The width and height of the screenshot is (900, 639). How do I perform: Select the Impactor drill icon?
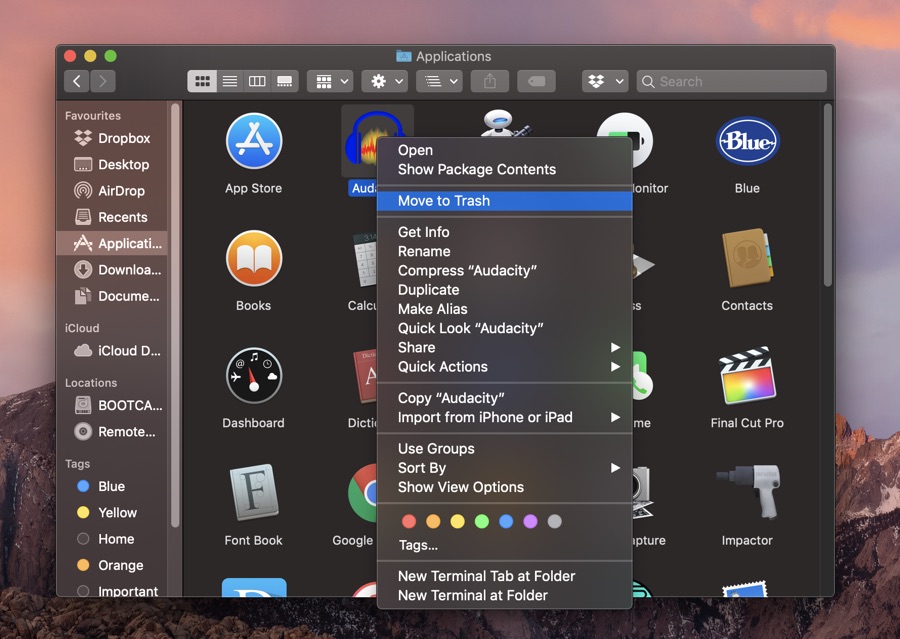click(747, 491)
